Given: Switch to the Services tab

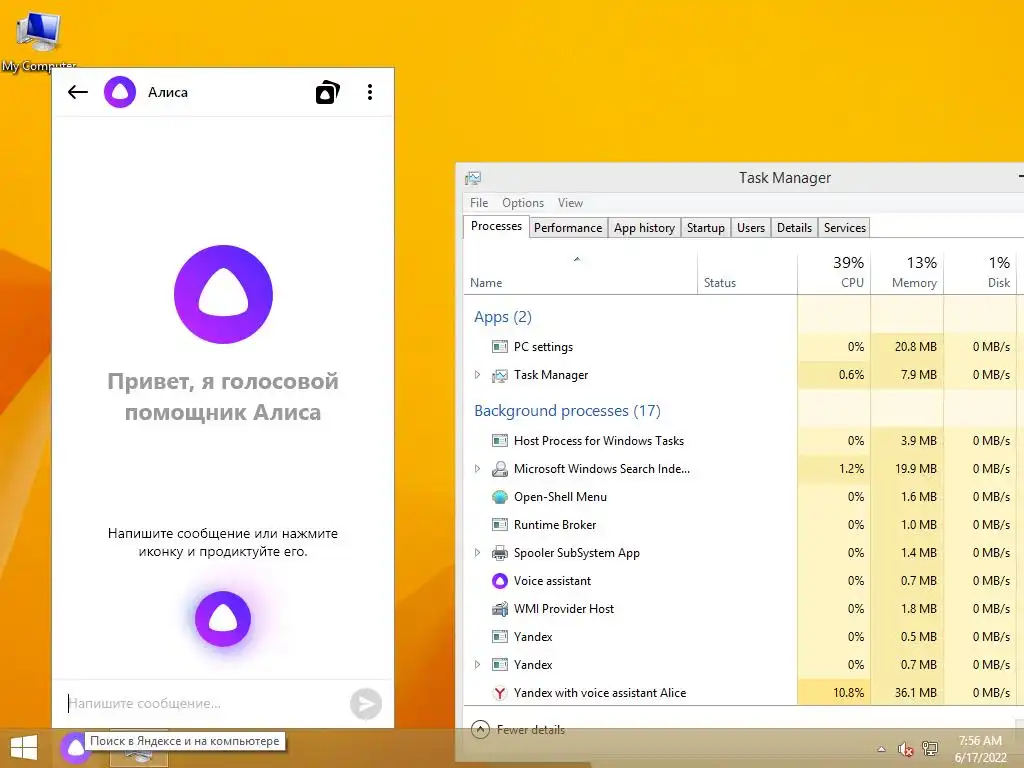Looking at the screenshot, I should tap(844, 227).
